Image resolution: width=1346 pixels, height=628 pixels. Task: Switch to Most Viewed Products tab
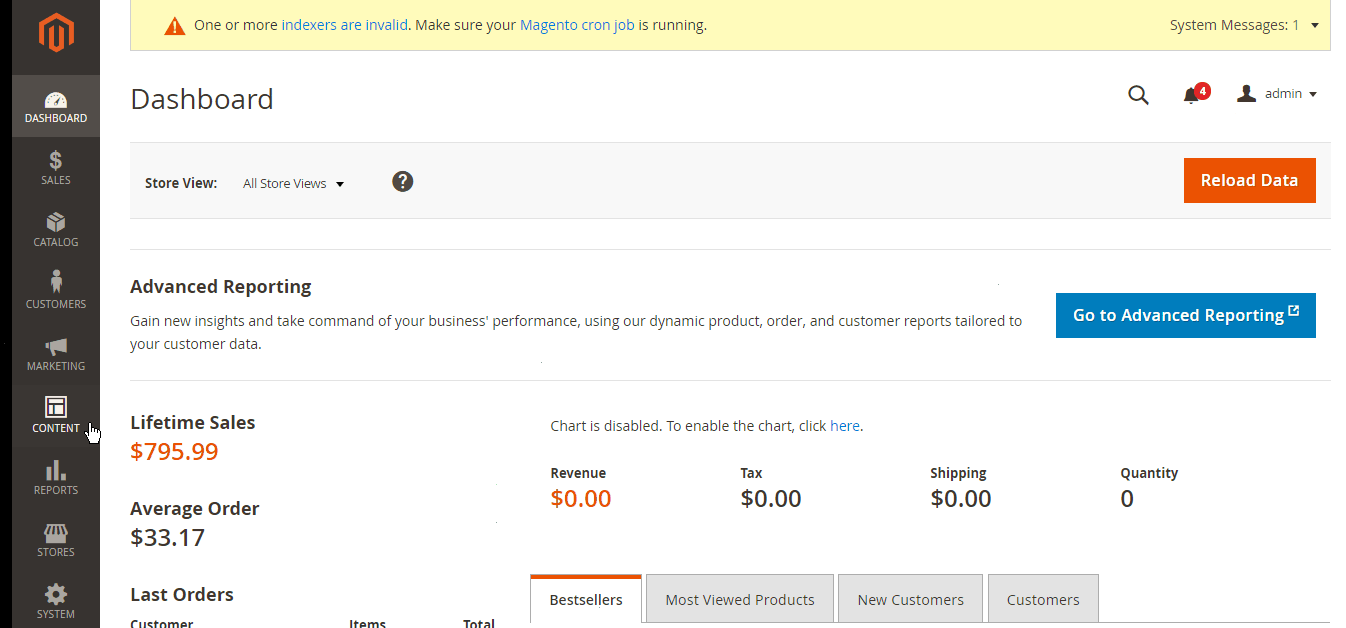(x=739, y=600)
